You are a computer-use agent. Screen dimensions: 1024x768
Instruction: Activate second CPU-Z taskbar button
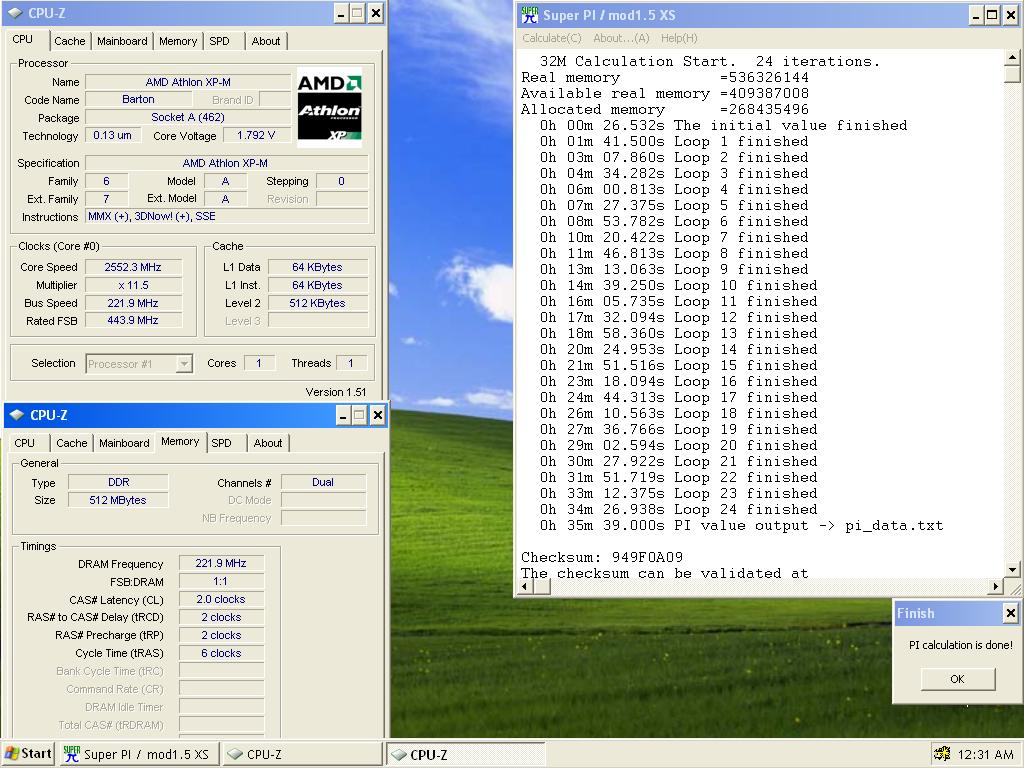[466, 754]
